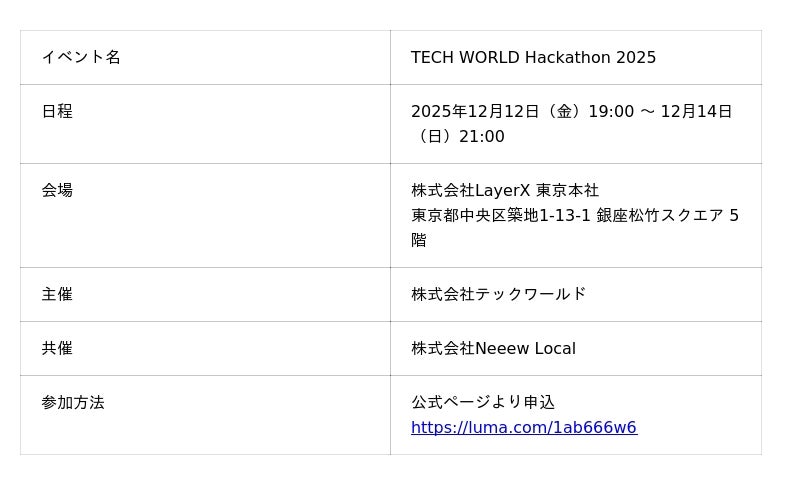Open the luma.com registration link

523,428
